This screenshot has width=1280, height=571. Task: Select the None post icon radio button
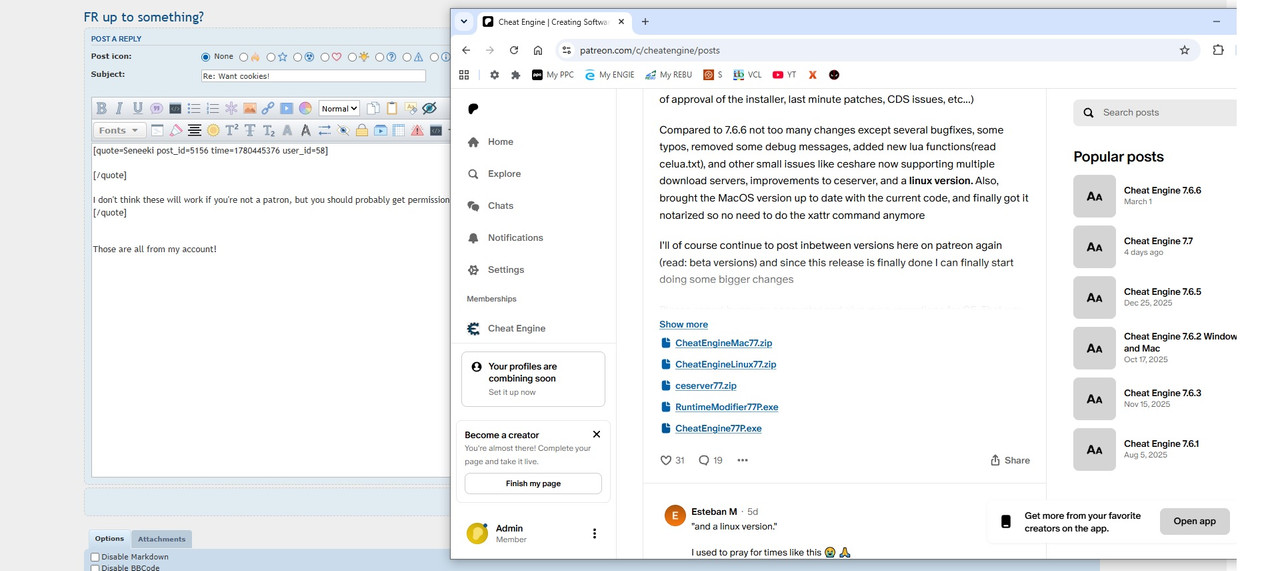[x=206, y=57]
